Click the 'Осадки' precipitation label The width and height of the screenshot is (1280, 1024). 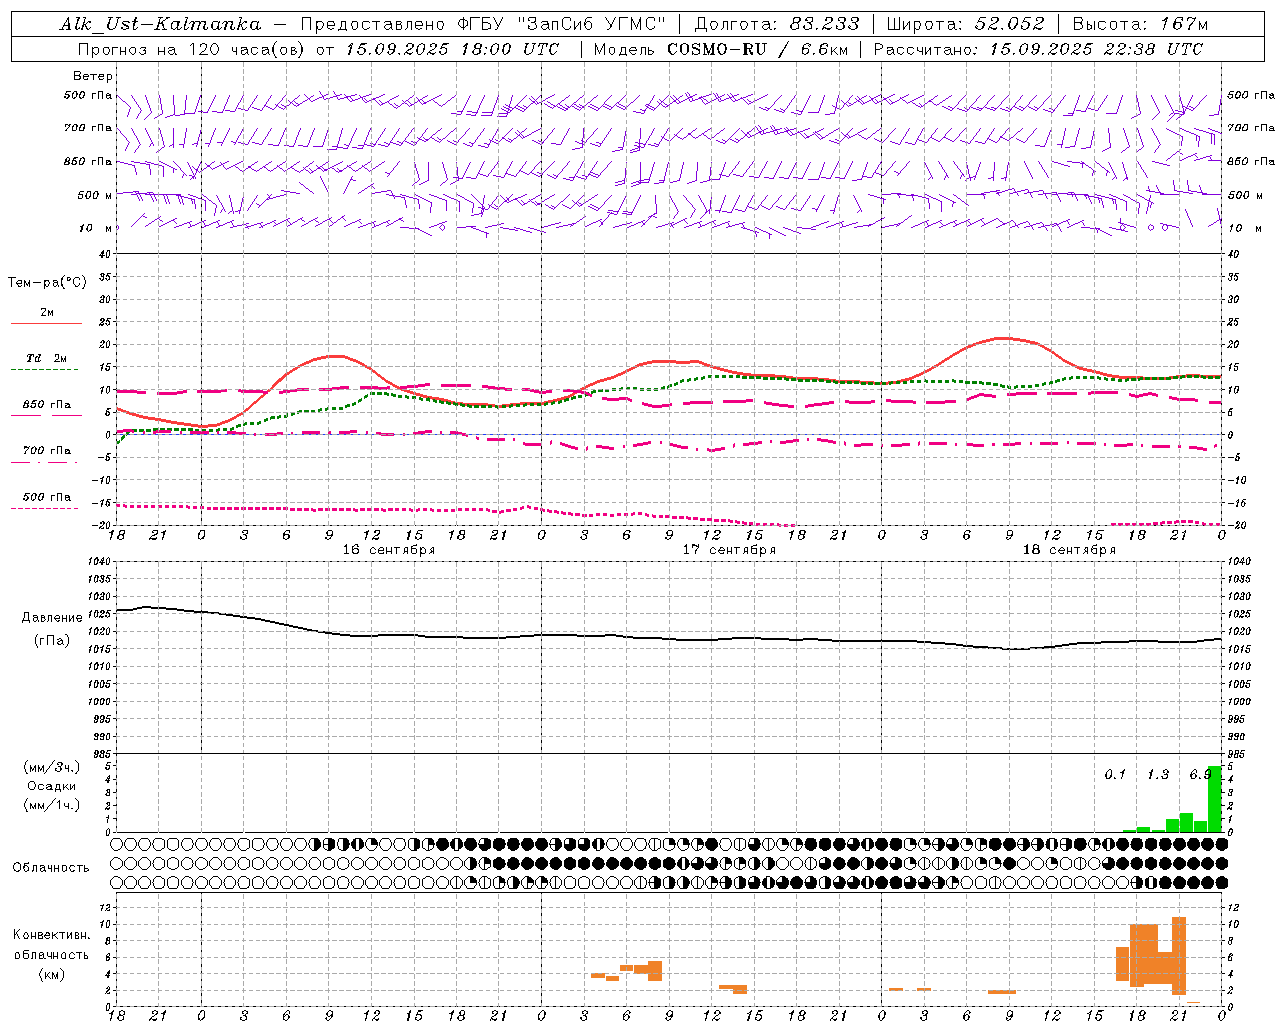tap(52, 786)
